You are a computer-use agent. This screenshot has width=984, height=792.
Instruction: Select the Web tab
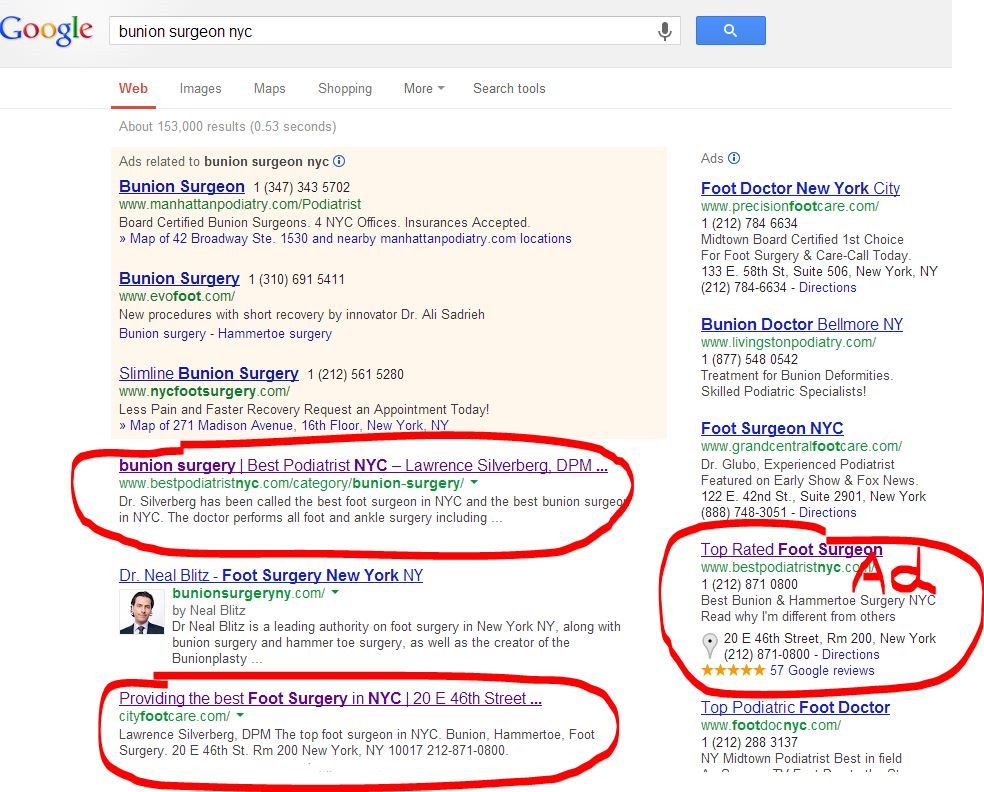pyautogui.click(x=133, y=88)
